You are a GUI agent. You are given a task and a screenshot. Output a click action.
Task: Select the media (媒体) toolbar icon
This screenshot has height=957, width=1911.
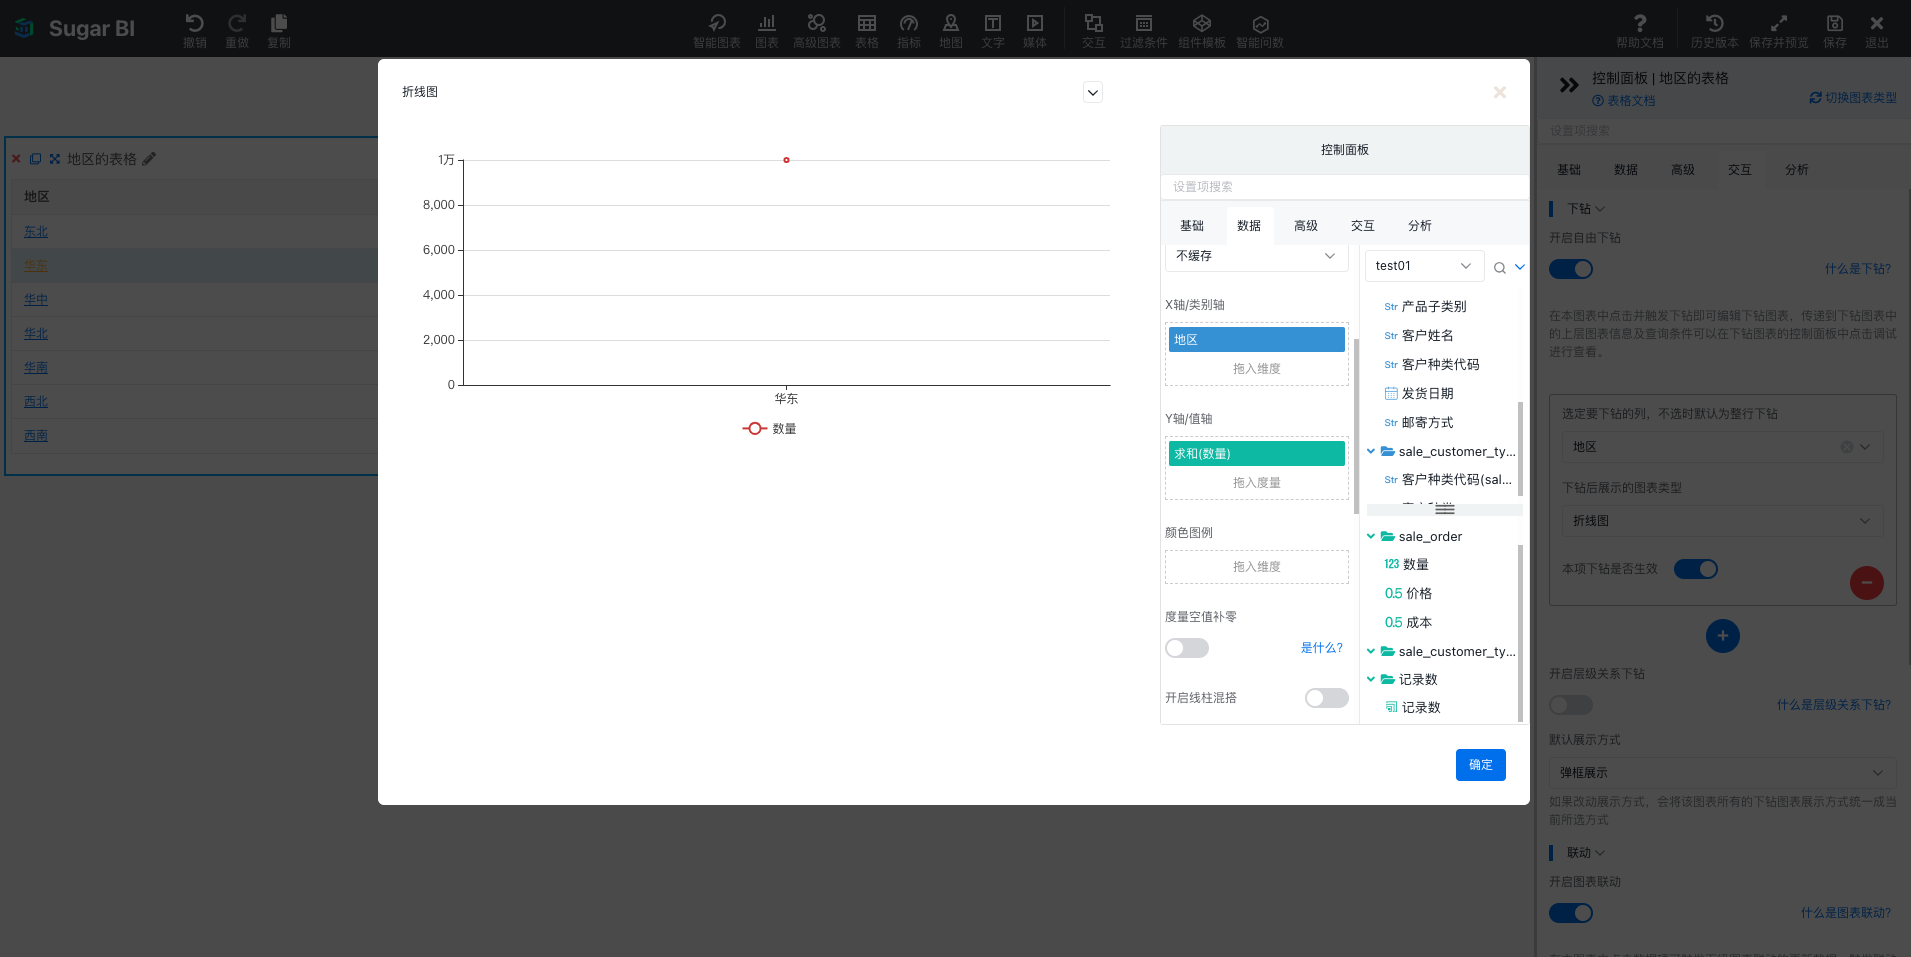(x=1035, y=23)
